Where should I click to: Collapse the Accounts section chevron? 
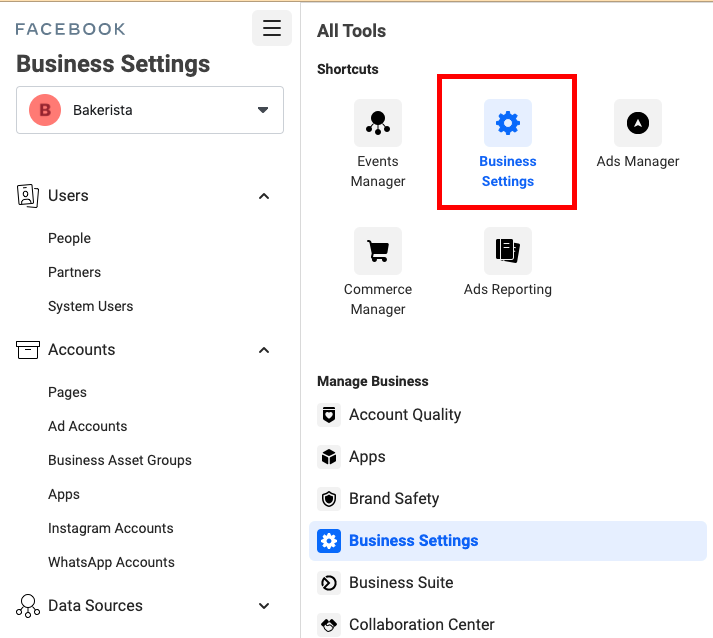264,350
